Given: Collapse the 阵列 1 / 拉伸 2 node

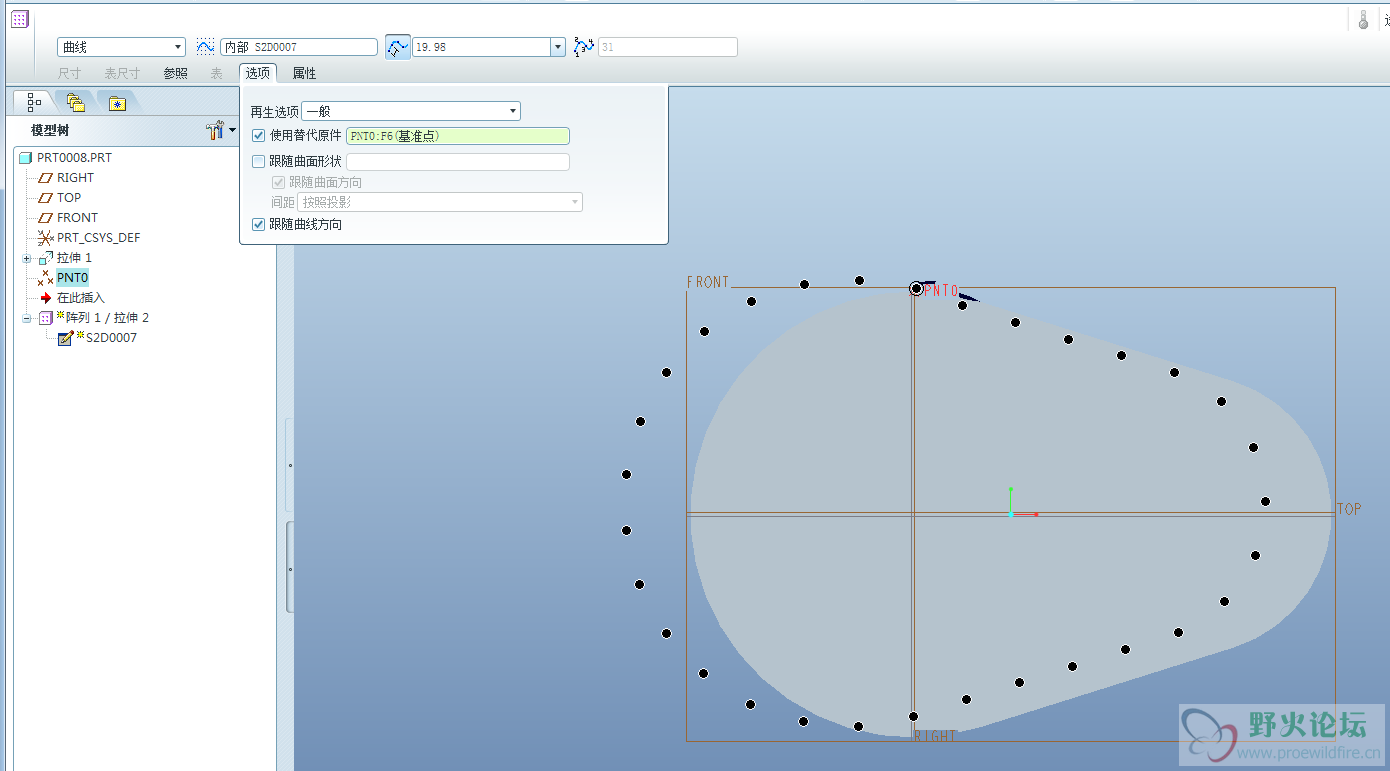Looking at the screenshot, I should (x=27, y=318).
